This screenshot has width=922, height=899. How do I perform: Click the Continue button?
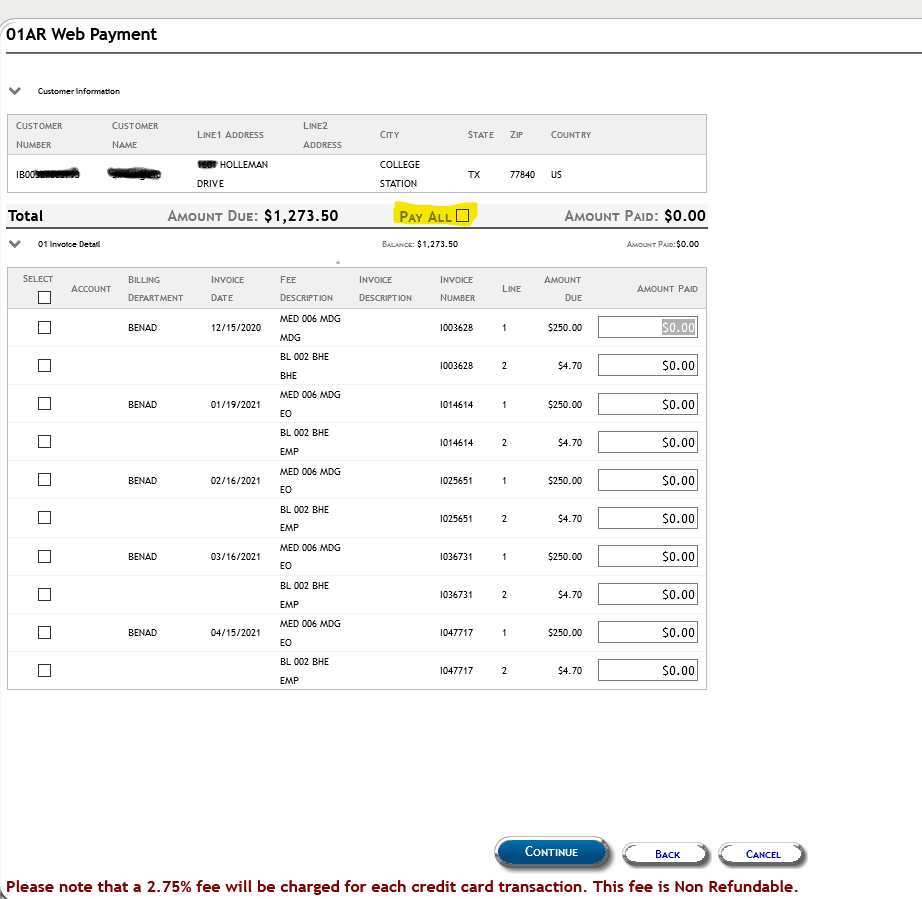pos(551,852)
